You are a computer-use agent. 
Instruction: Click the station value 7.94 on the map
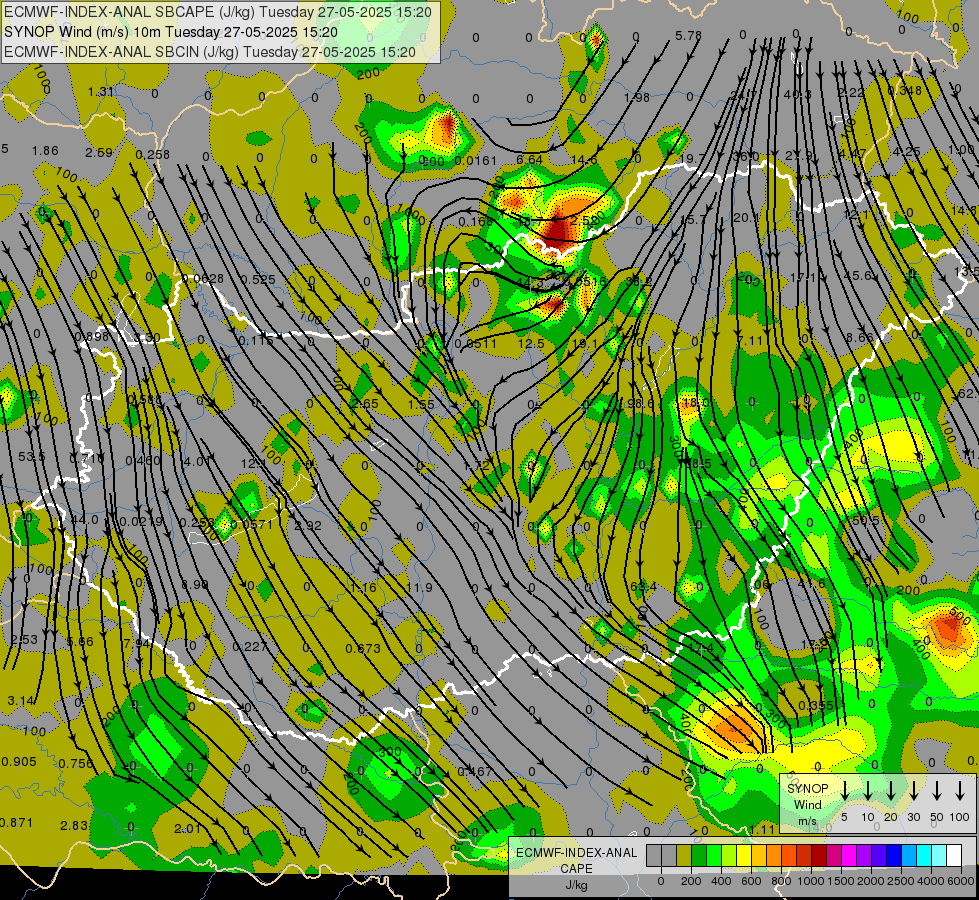[137, 643]
